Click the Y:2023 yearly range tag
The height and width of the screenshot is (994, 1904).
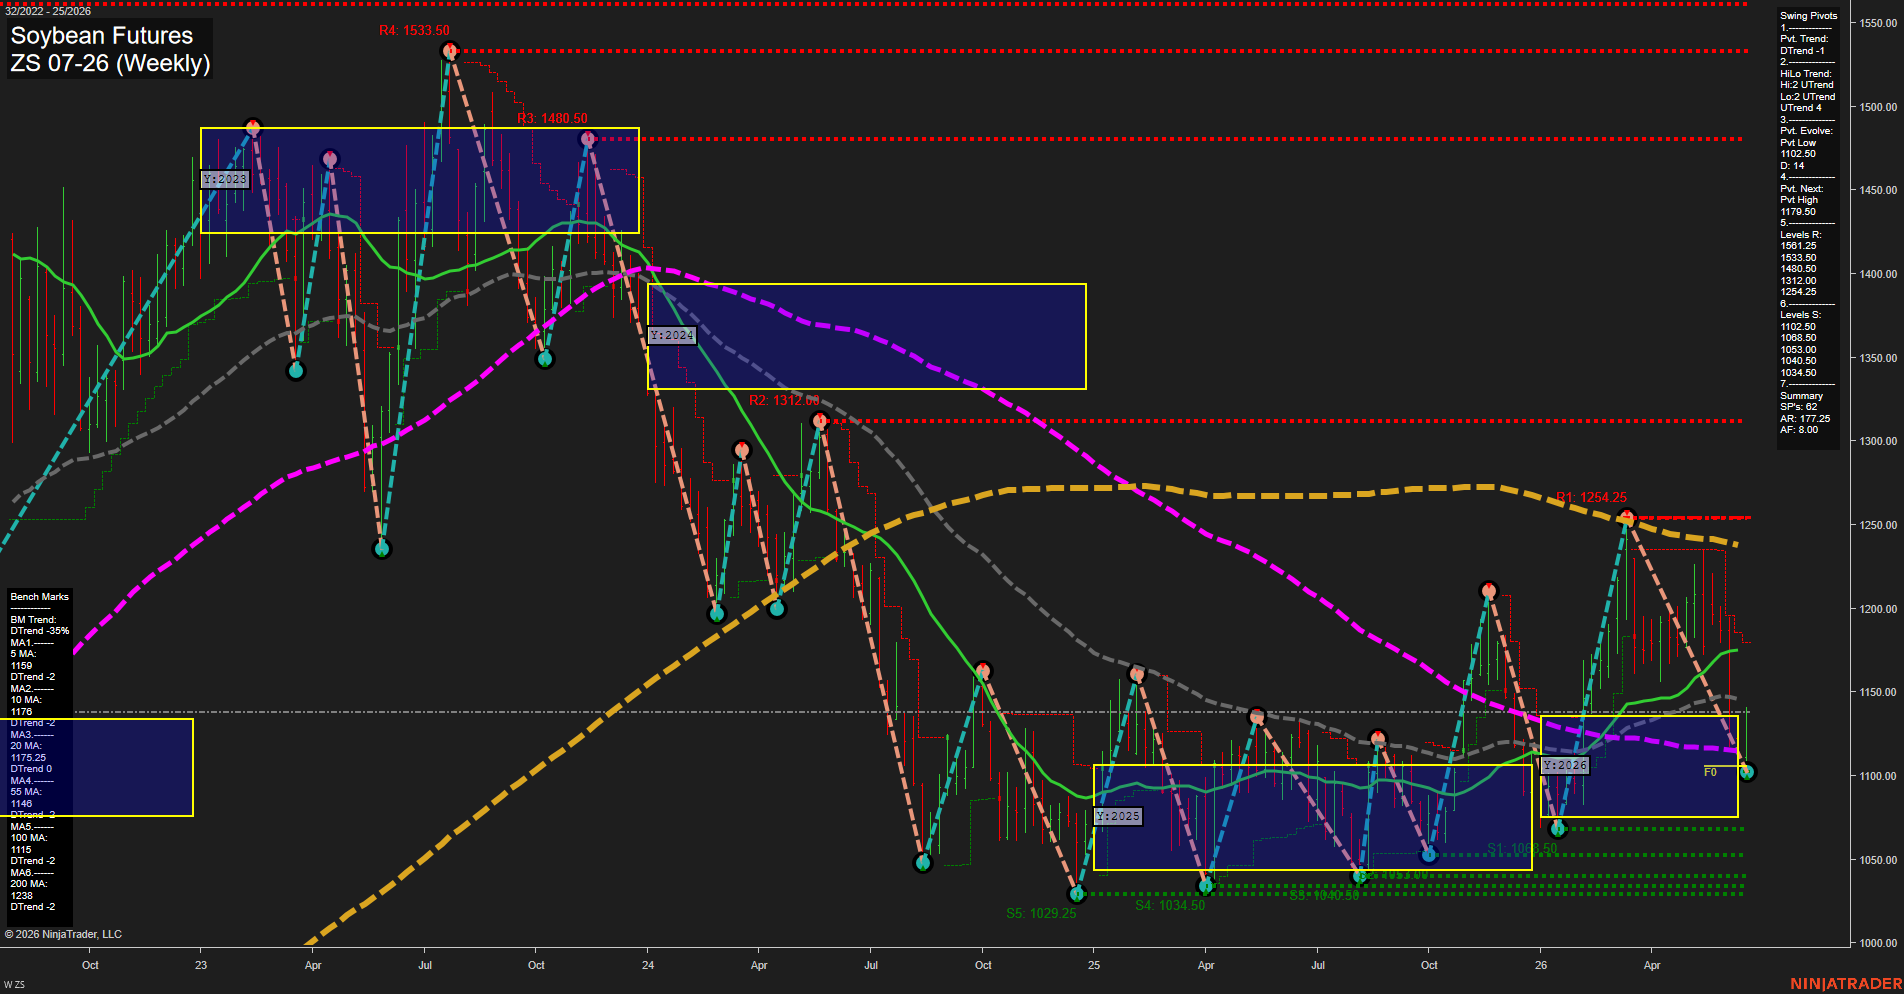224,180
